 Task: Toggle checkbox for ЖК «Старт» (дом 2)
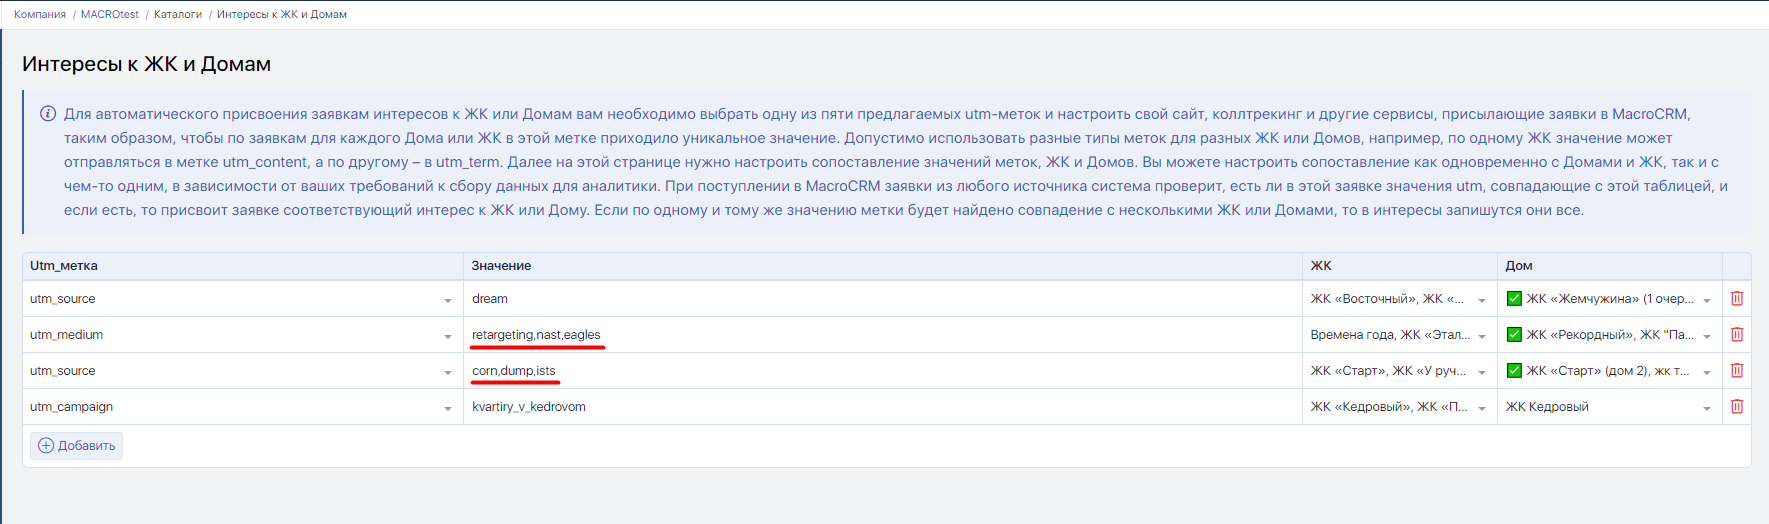[1514, 371]
